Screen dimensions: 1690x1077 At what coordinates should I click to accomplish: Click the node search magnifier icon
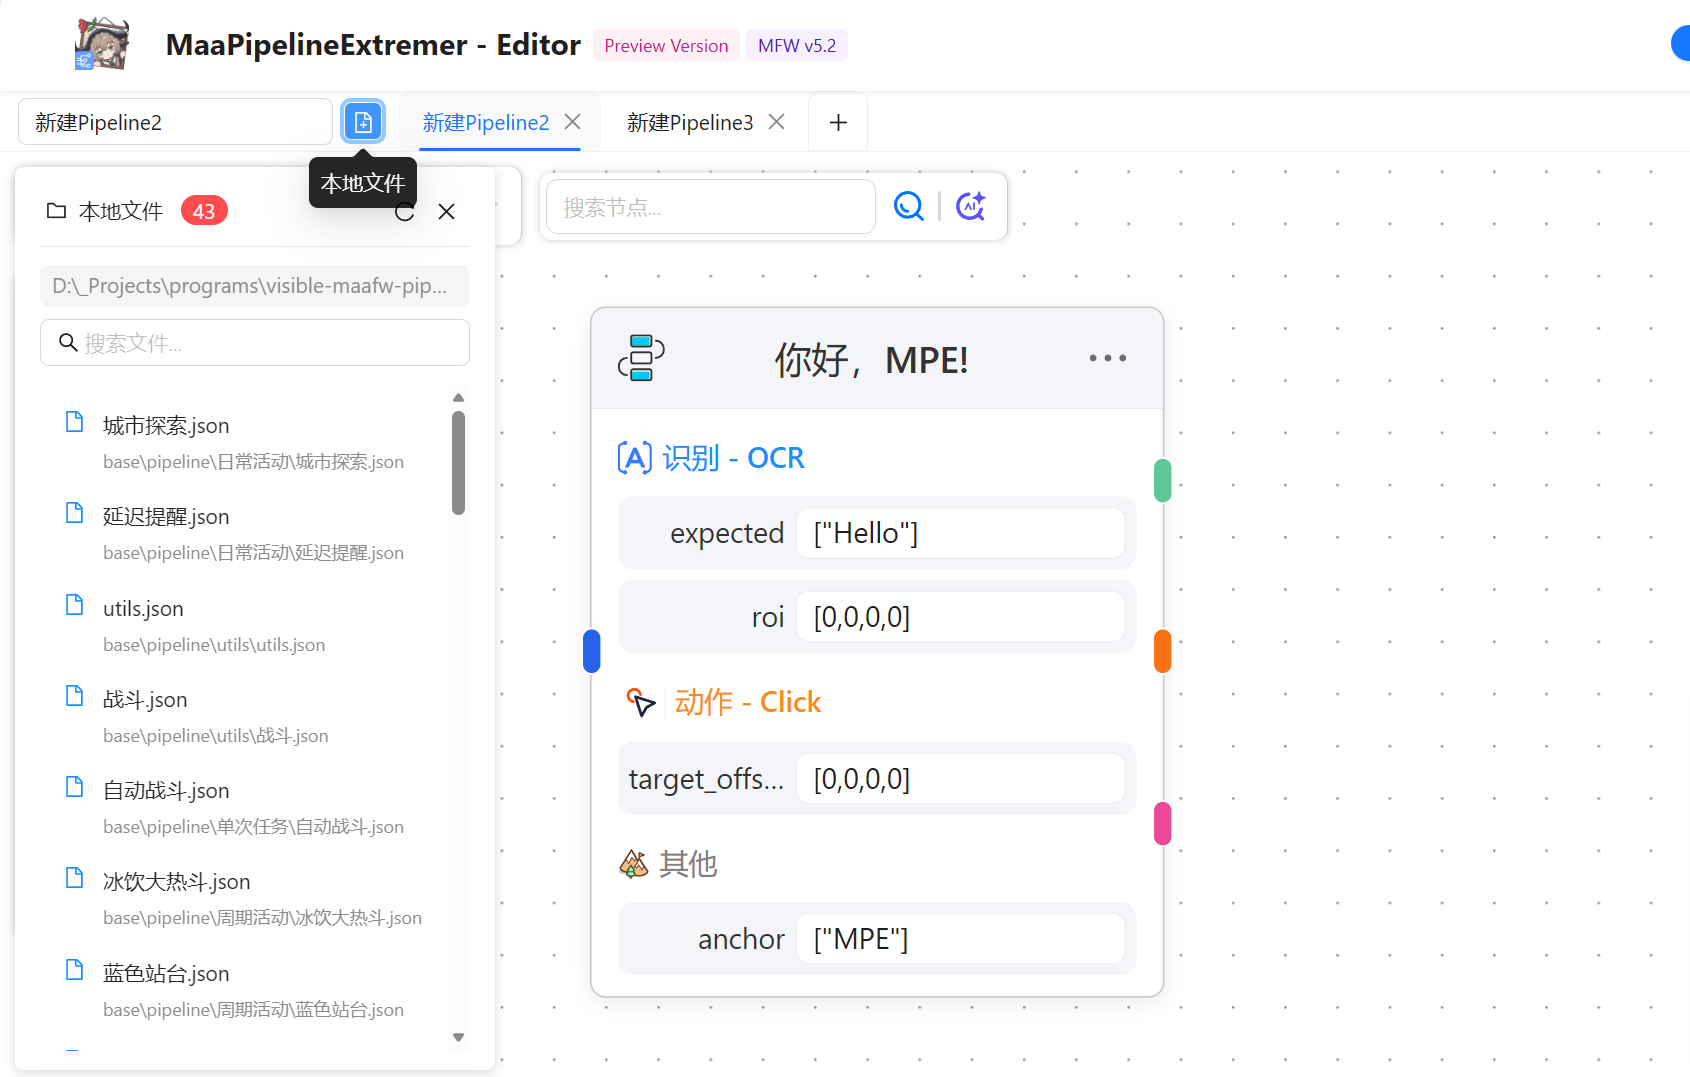tap(908, 206)
